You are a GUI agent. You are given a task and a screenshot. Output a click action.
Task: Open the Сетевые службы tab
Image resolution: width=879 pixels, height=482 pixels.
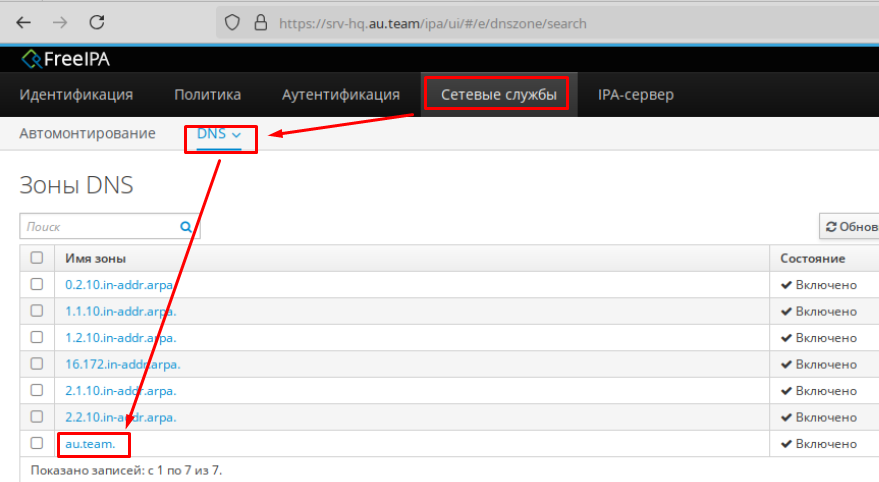pos(497,95)
